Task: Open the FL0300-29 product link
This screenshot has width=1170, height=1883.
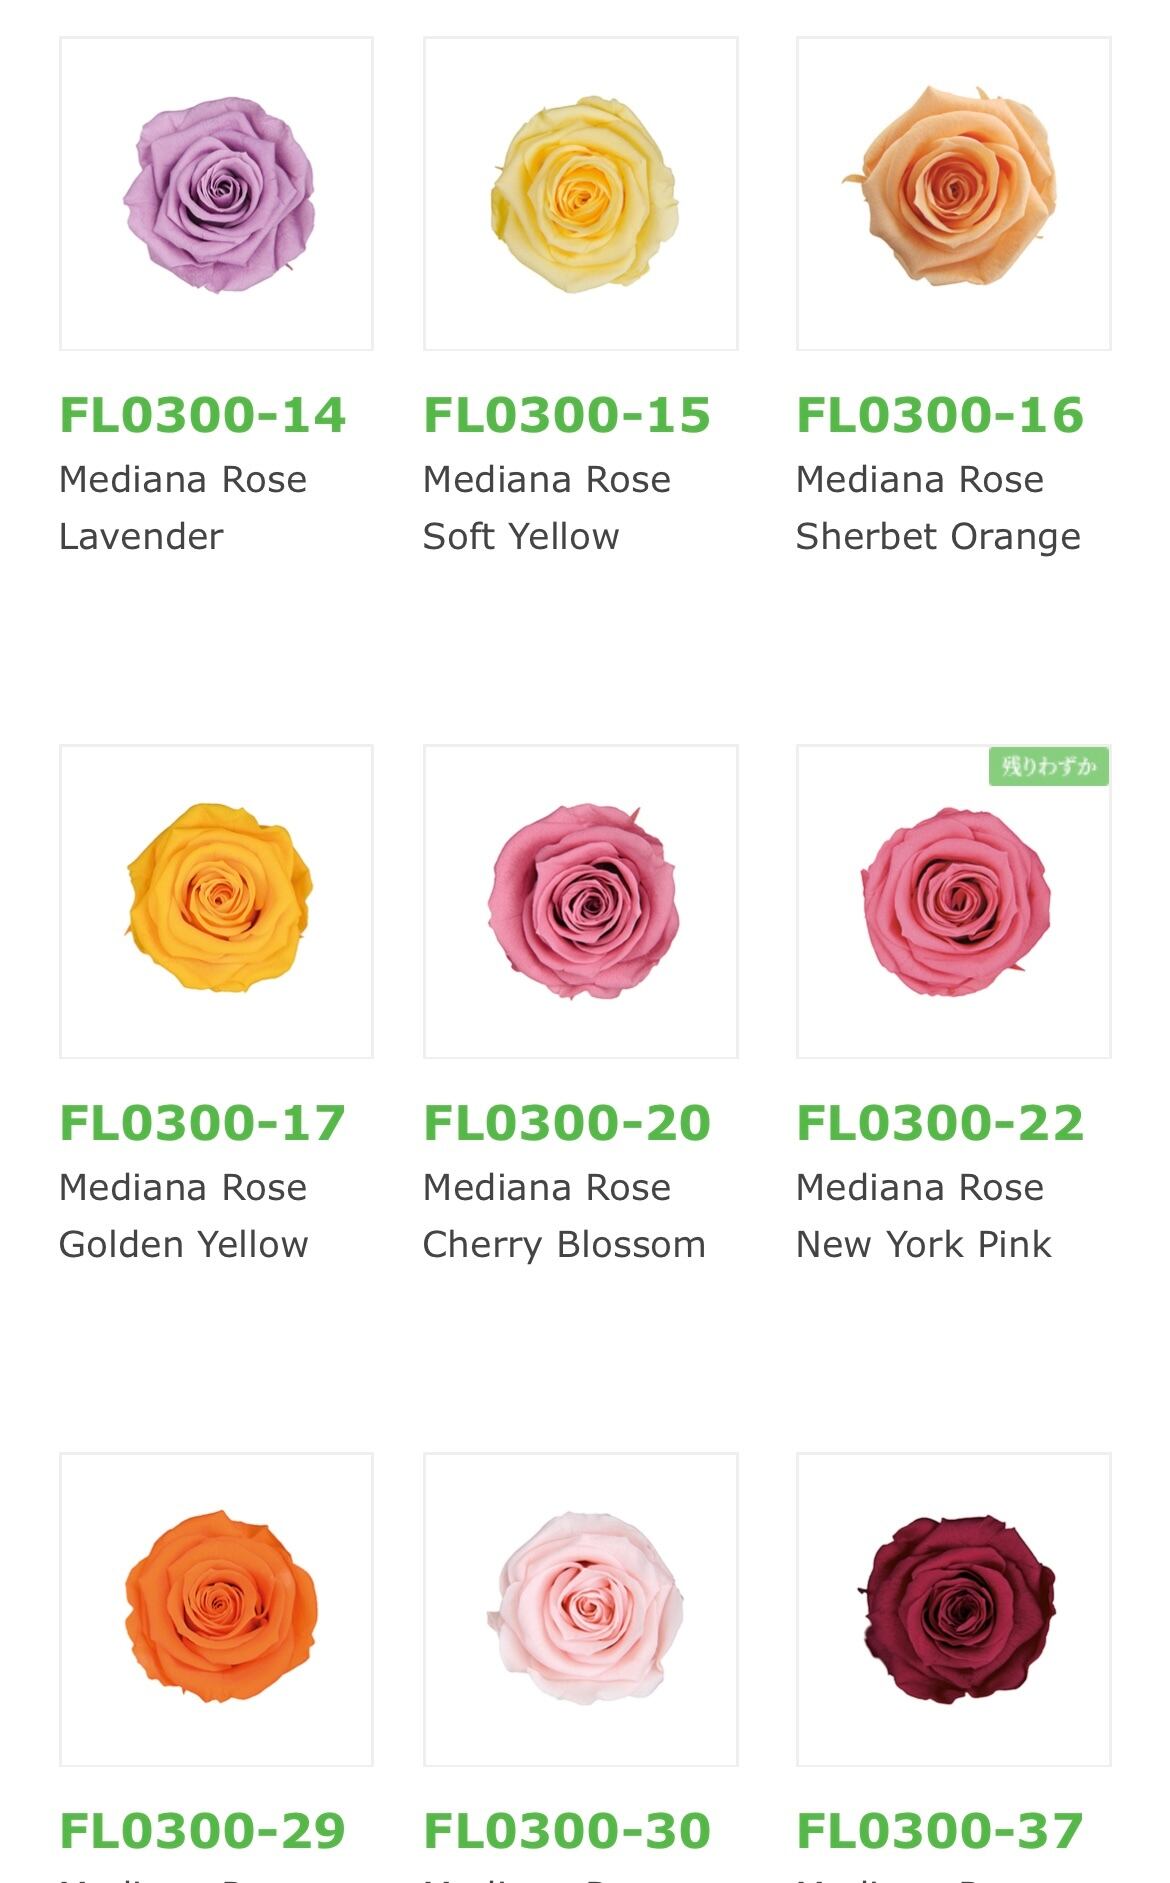Action: coord(203,1831)
